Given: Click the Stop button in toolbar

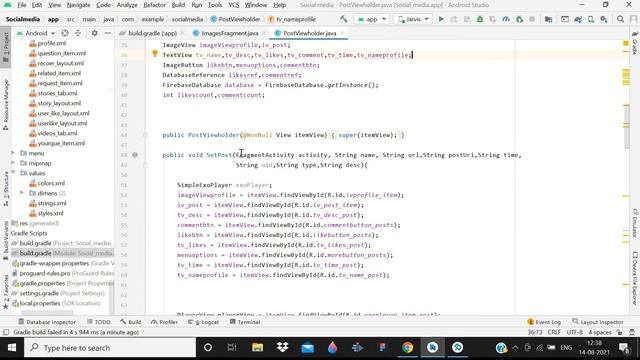Looking at the screenshot, I should (x=532, y=19).
